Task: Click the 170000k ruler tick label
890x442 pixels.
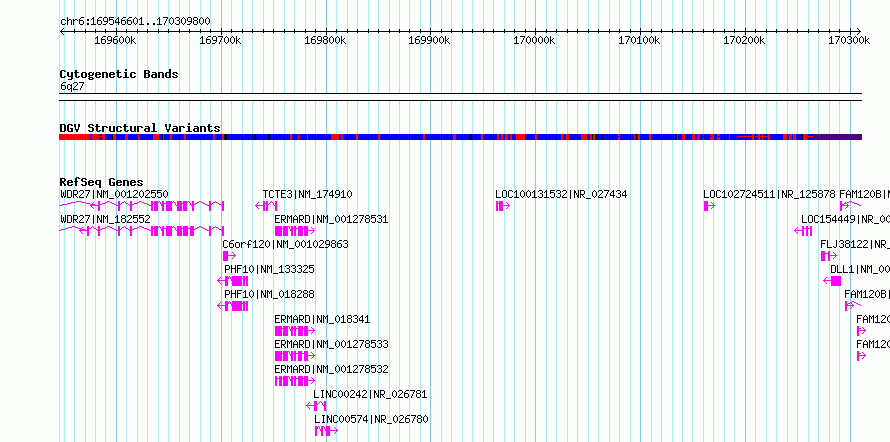Action: point(535,40)
